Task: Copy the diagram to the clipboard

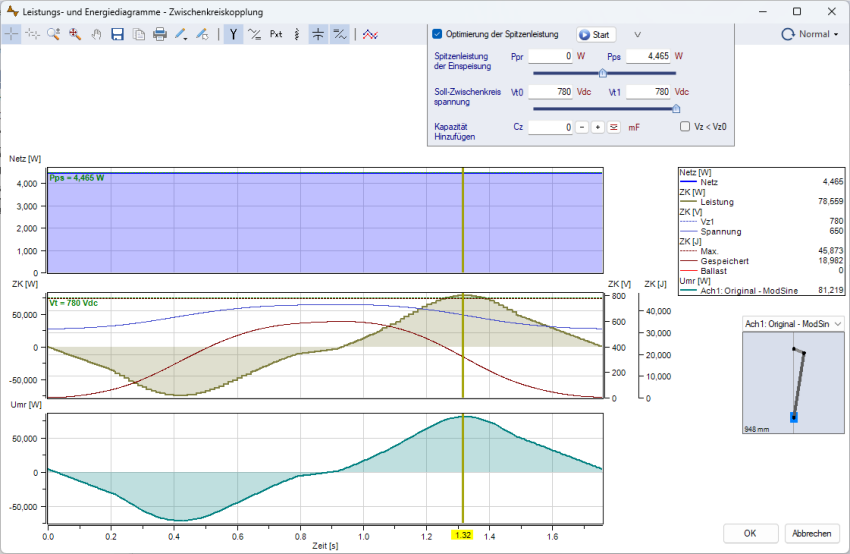Action: [x=138, y=34]
